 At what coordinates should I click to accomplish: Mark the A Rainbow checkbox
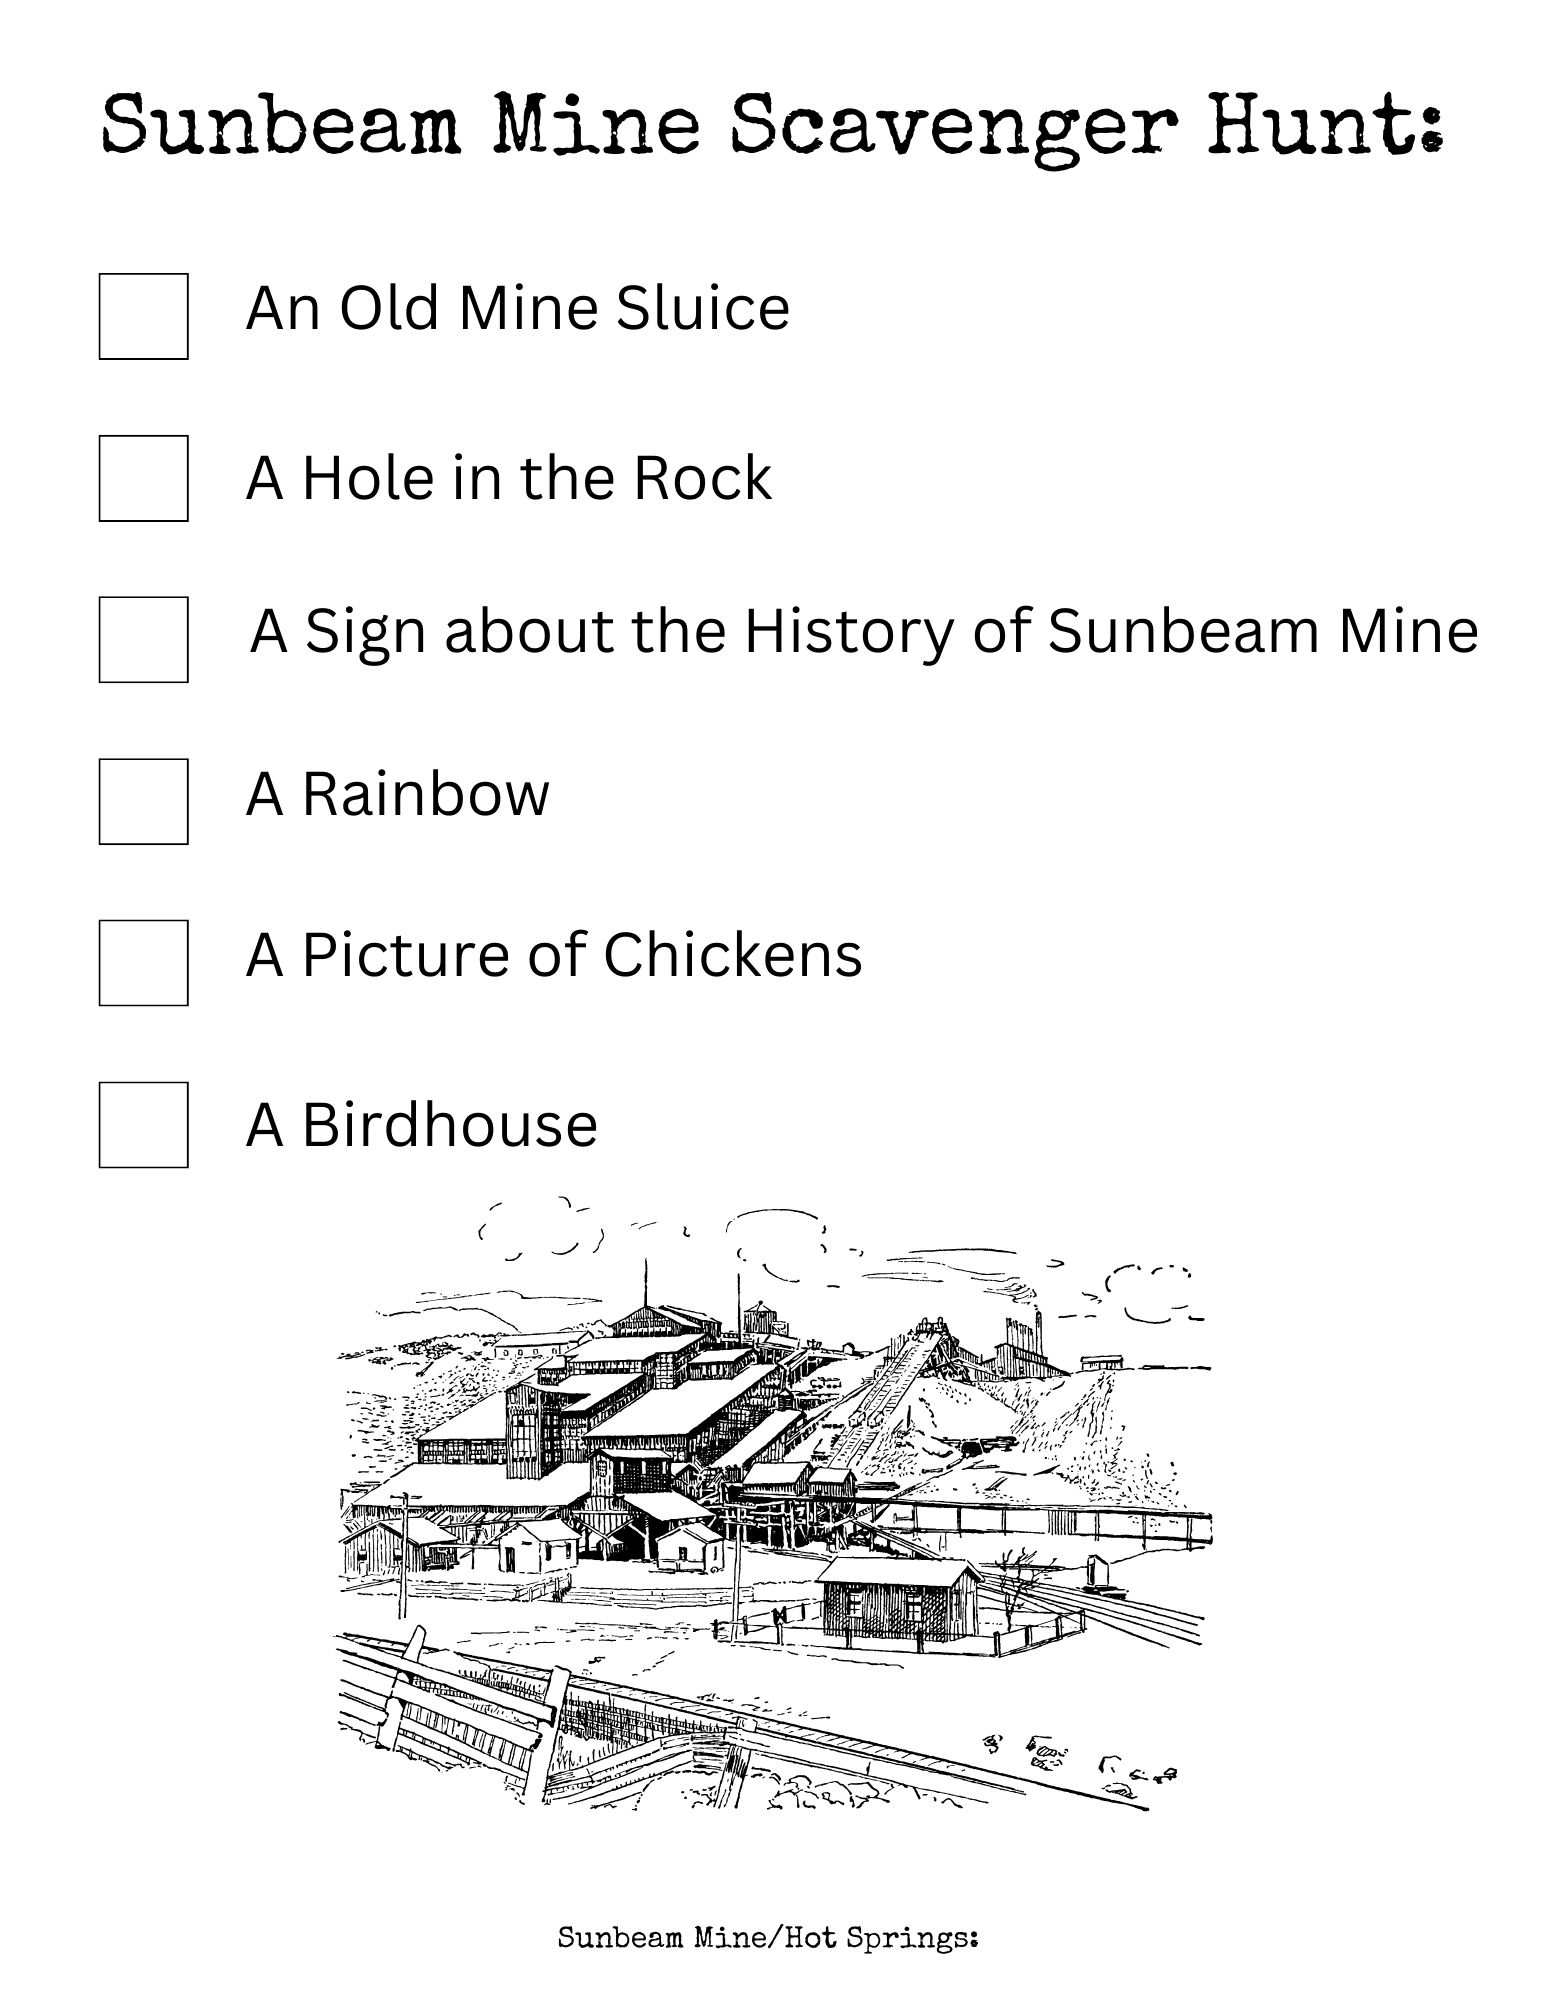pos(143,801)
